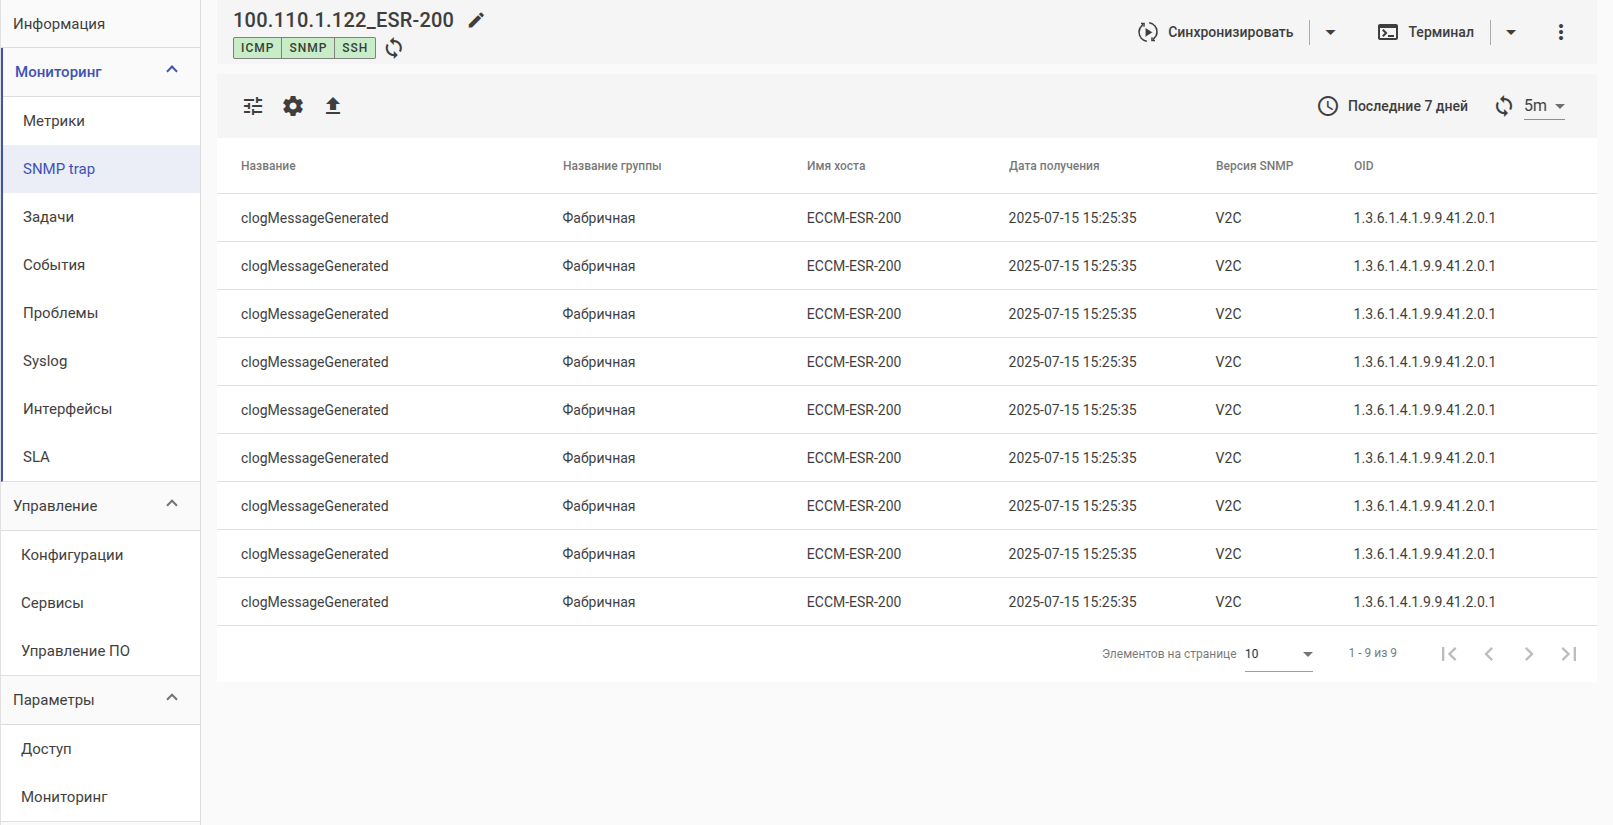Choose the Последние 7 дней time range

tap(1393, 106)
